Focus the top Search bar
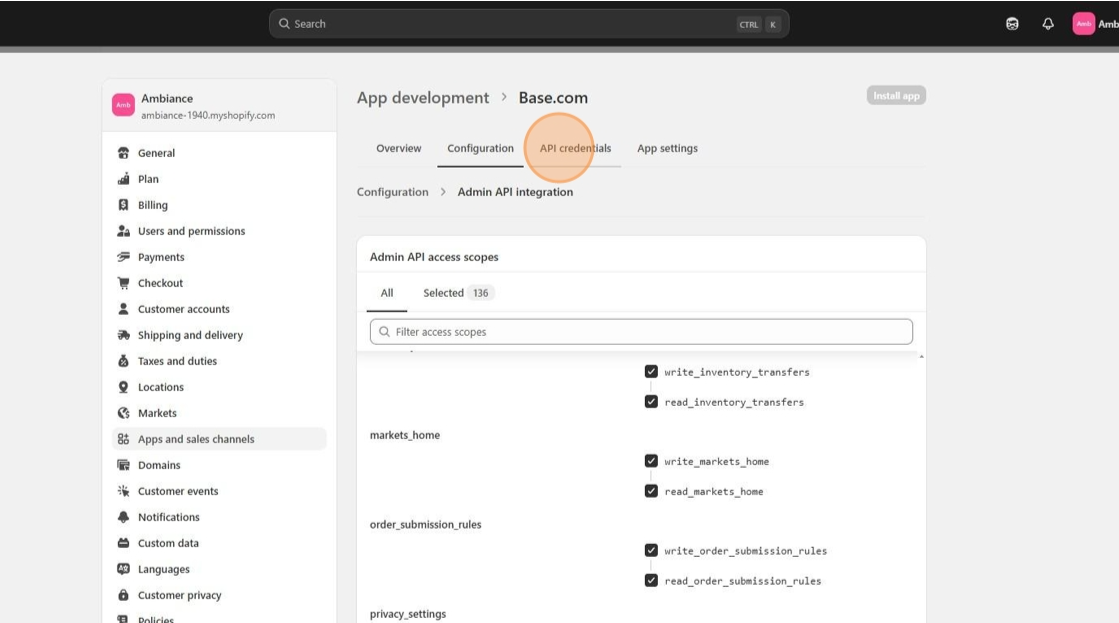Viewport: 1119px width, 623px height. tap(528, 24)
